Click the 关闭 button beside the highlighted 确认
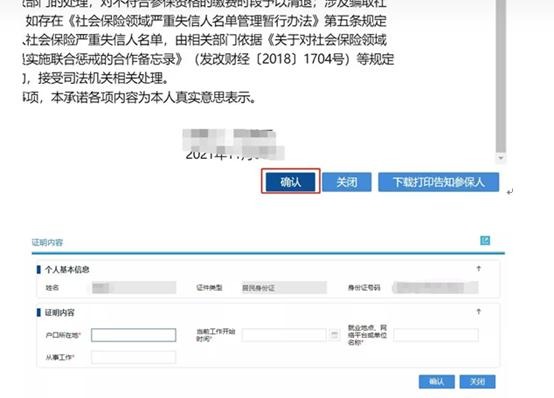This screenshot has height=398, width=554. point(347,182)
